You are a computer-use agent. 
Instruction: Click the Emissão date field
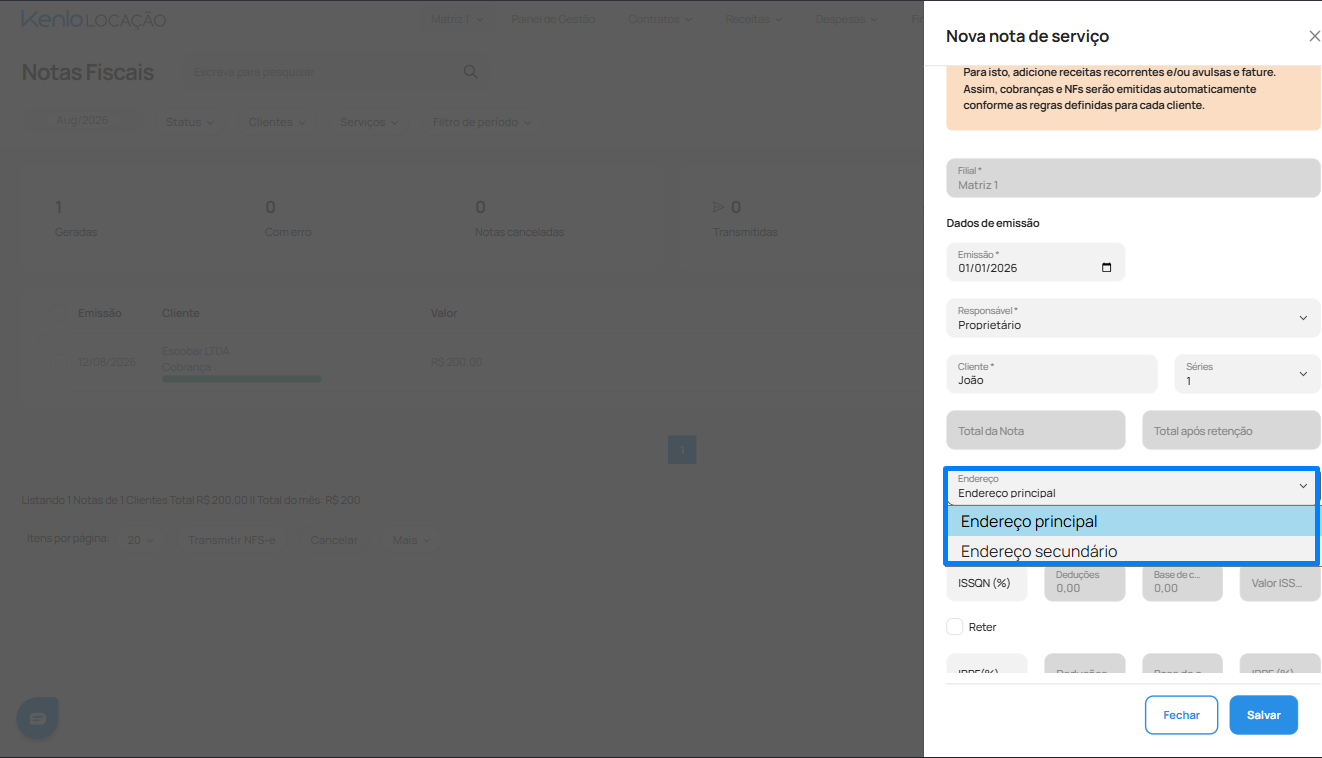pyautogui.click(x=1036, y=262)
